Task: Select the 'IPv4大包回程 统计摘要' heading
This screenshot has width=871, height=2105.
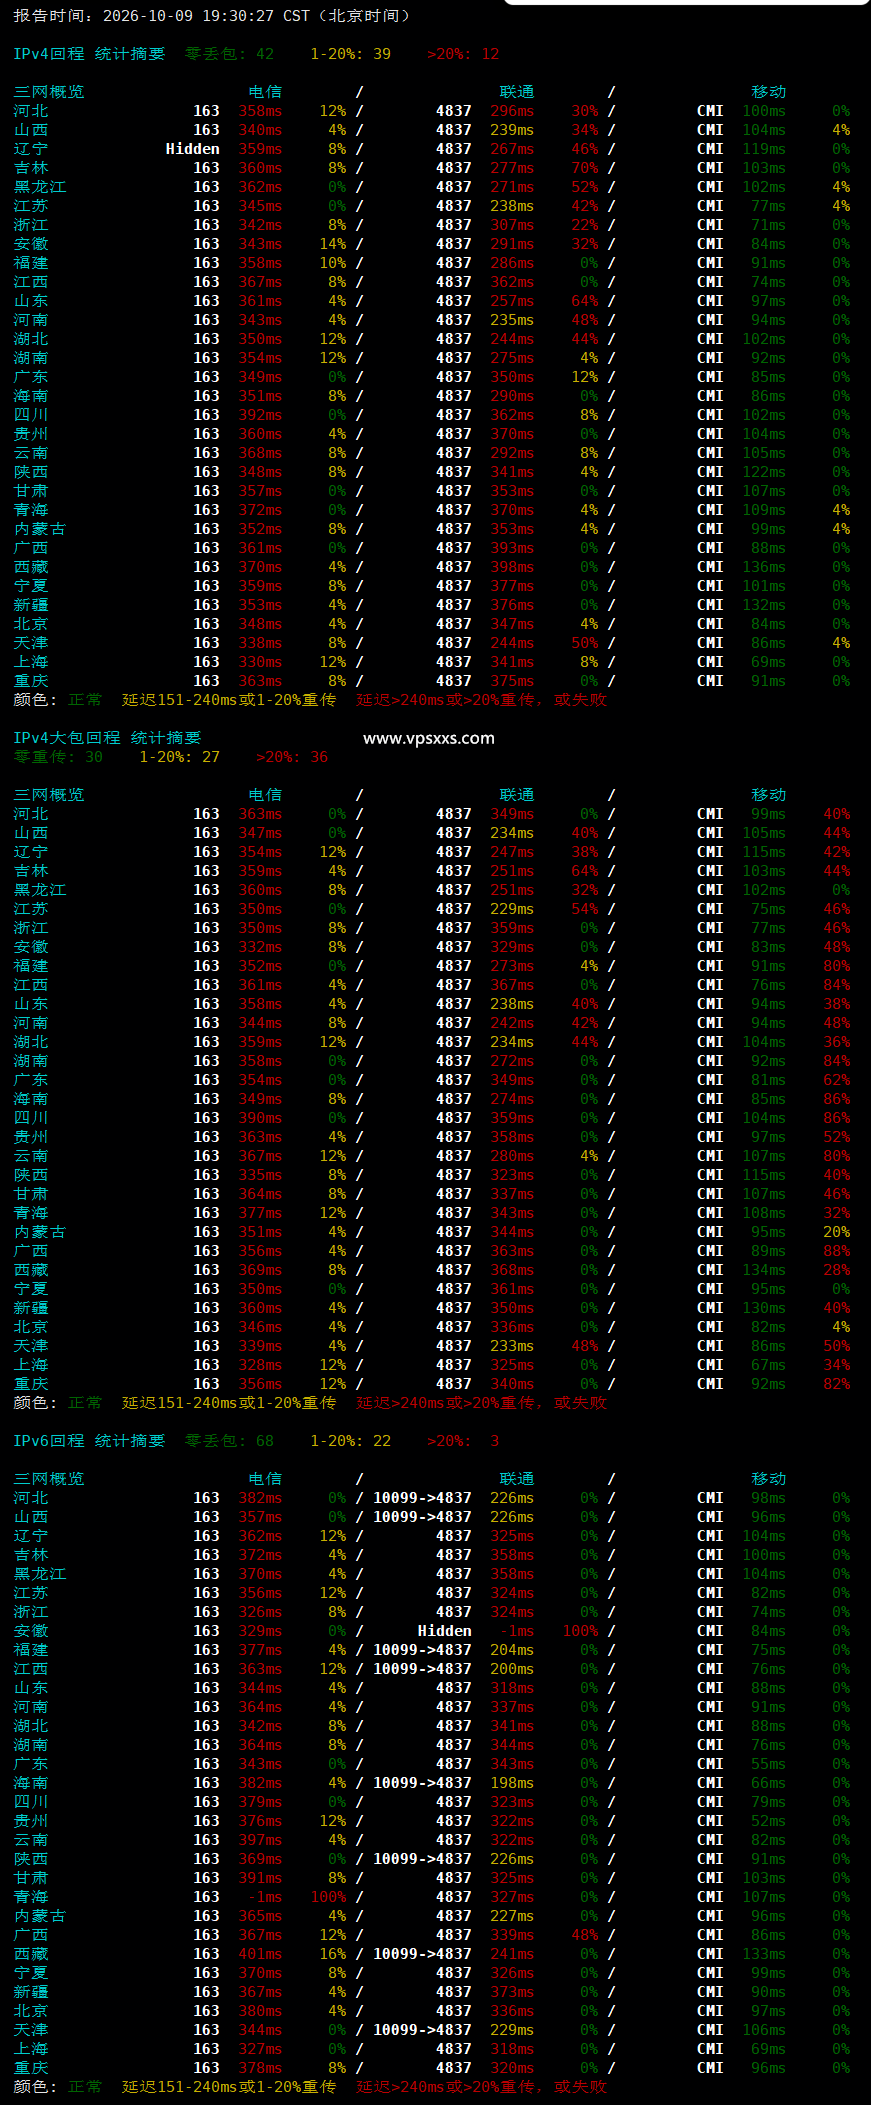Action: point(107,738)
